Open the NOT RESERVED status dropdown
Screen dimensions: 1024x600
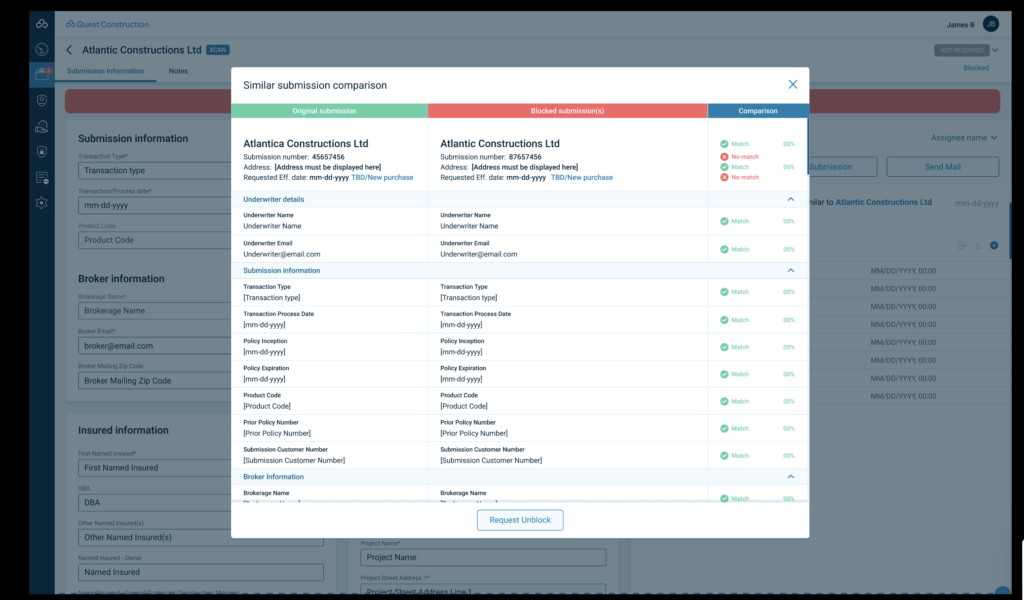click(967, 50)
